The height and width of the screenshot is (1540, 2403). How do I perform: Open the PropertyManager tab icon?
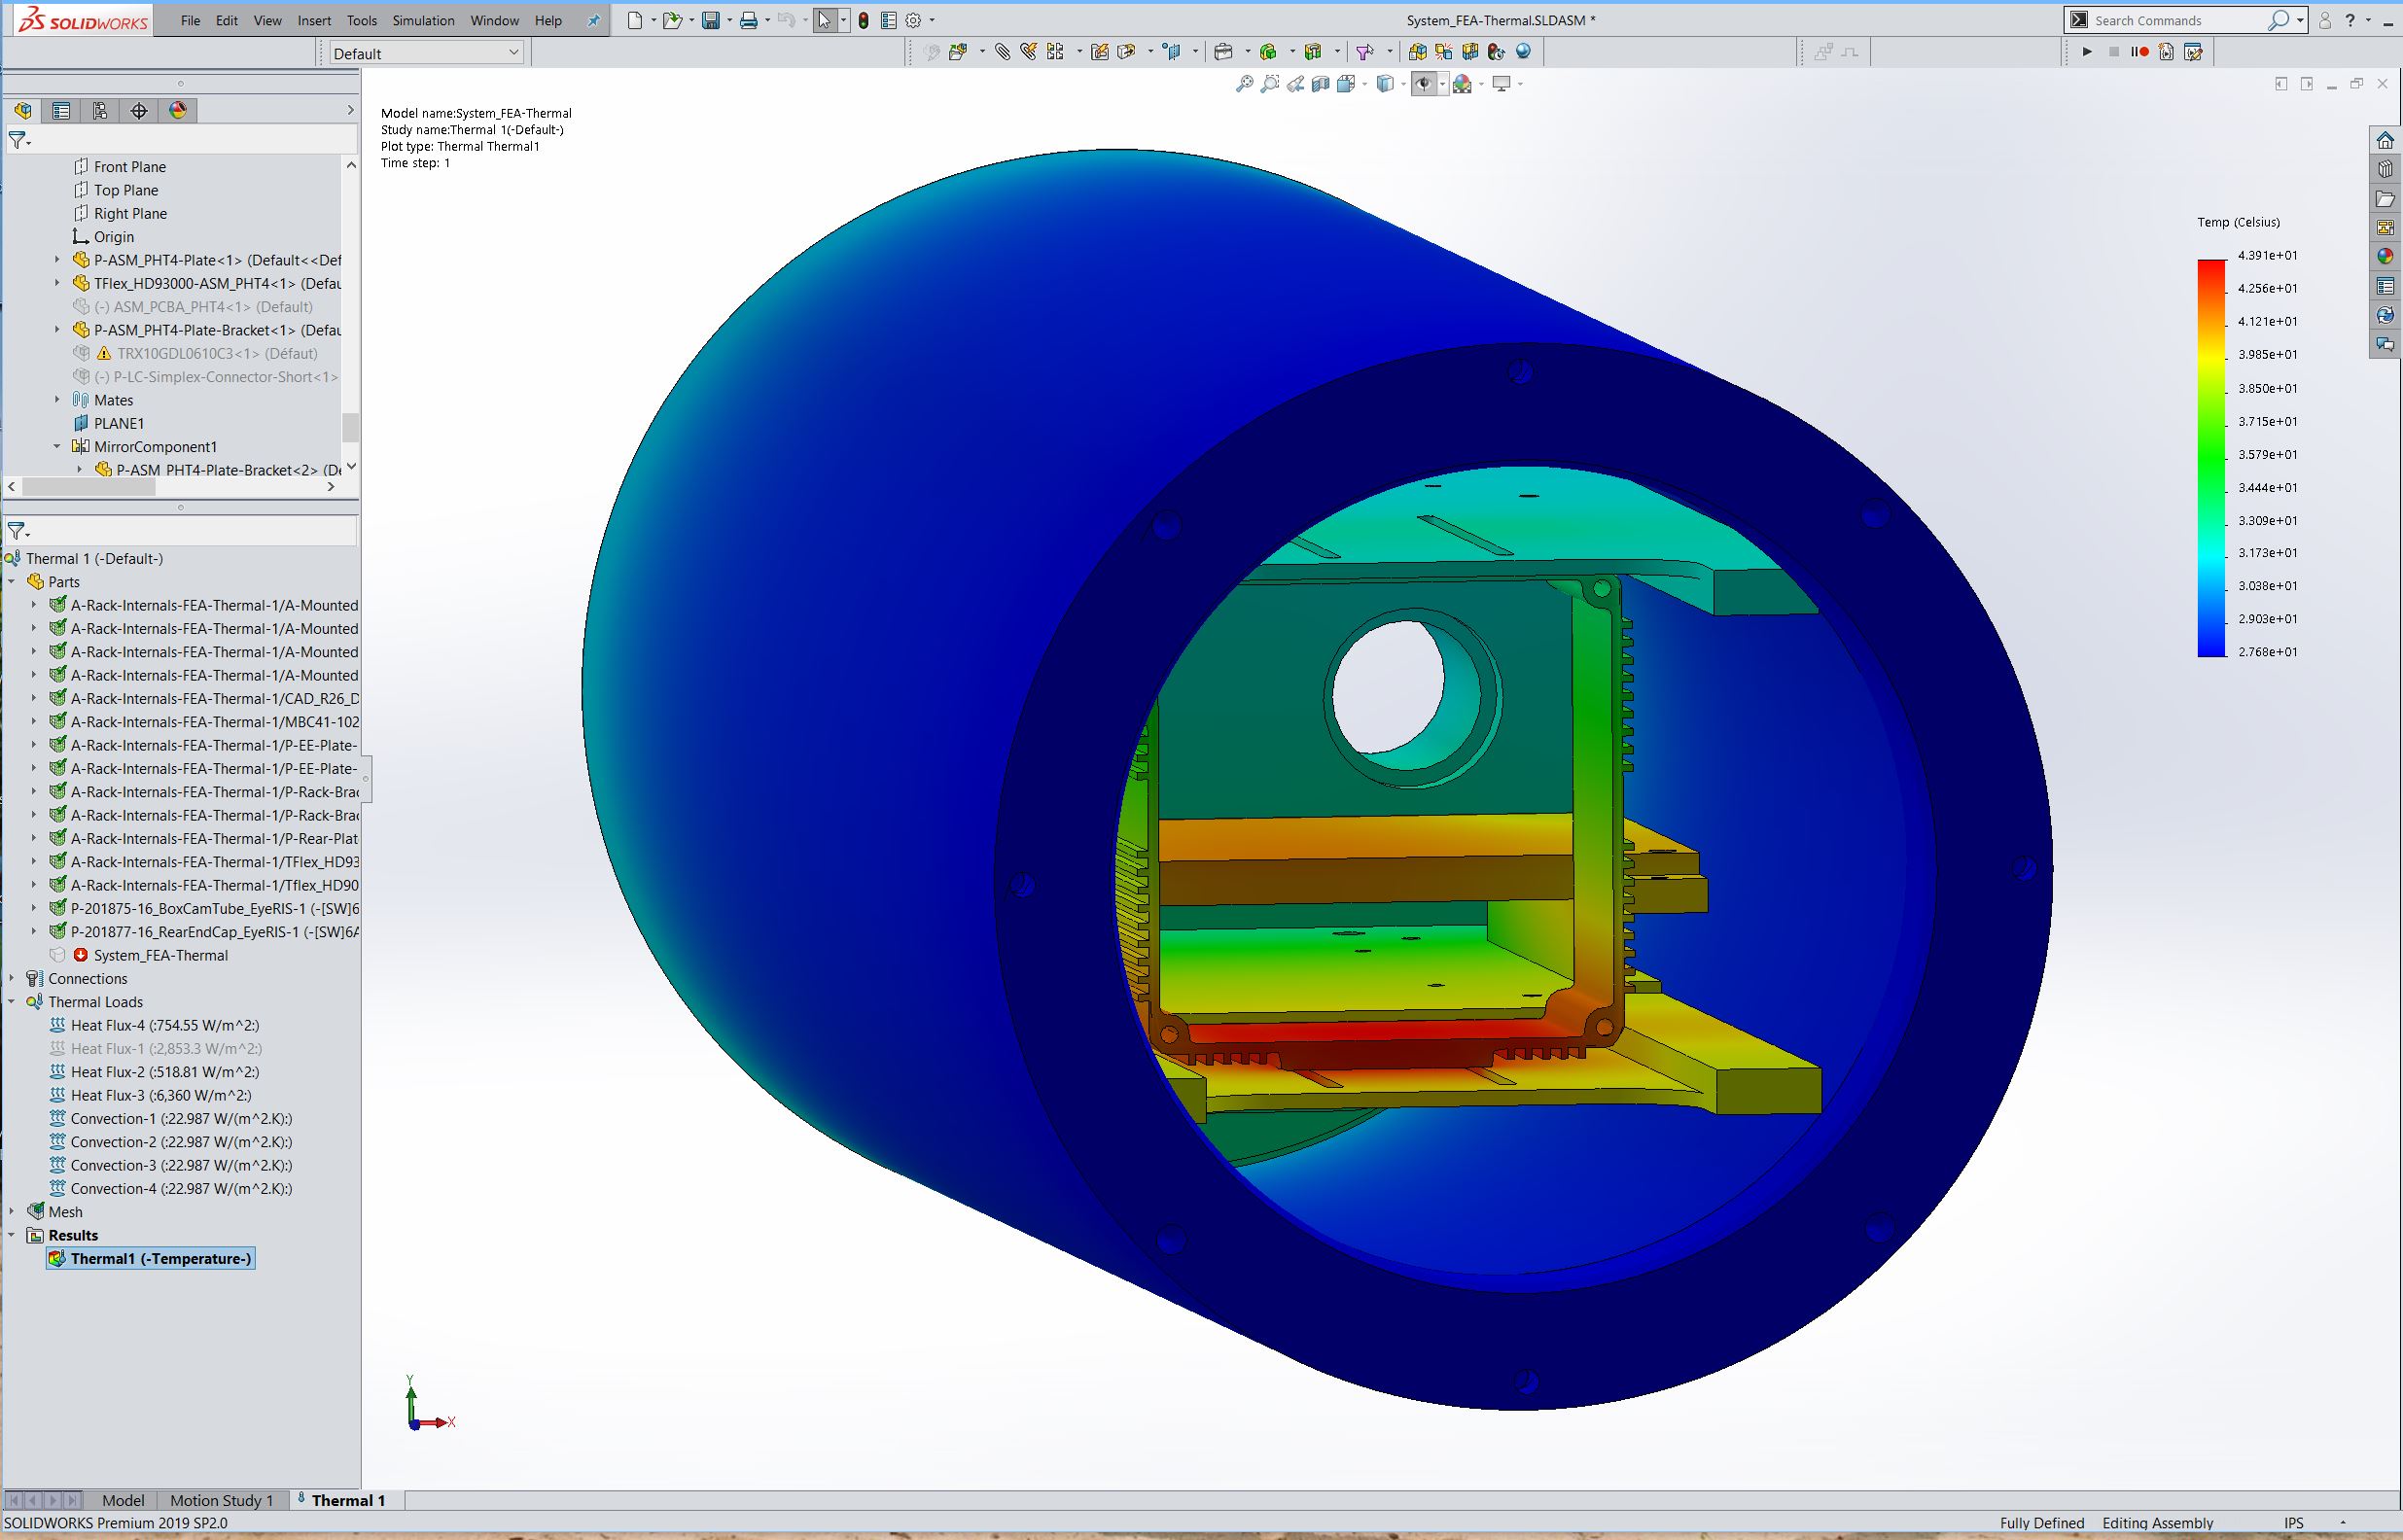[x=61, y=110]
